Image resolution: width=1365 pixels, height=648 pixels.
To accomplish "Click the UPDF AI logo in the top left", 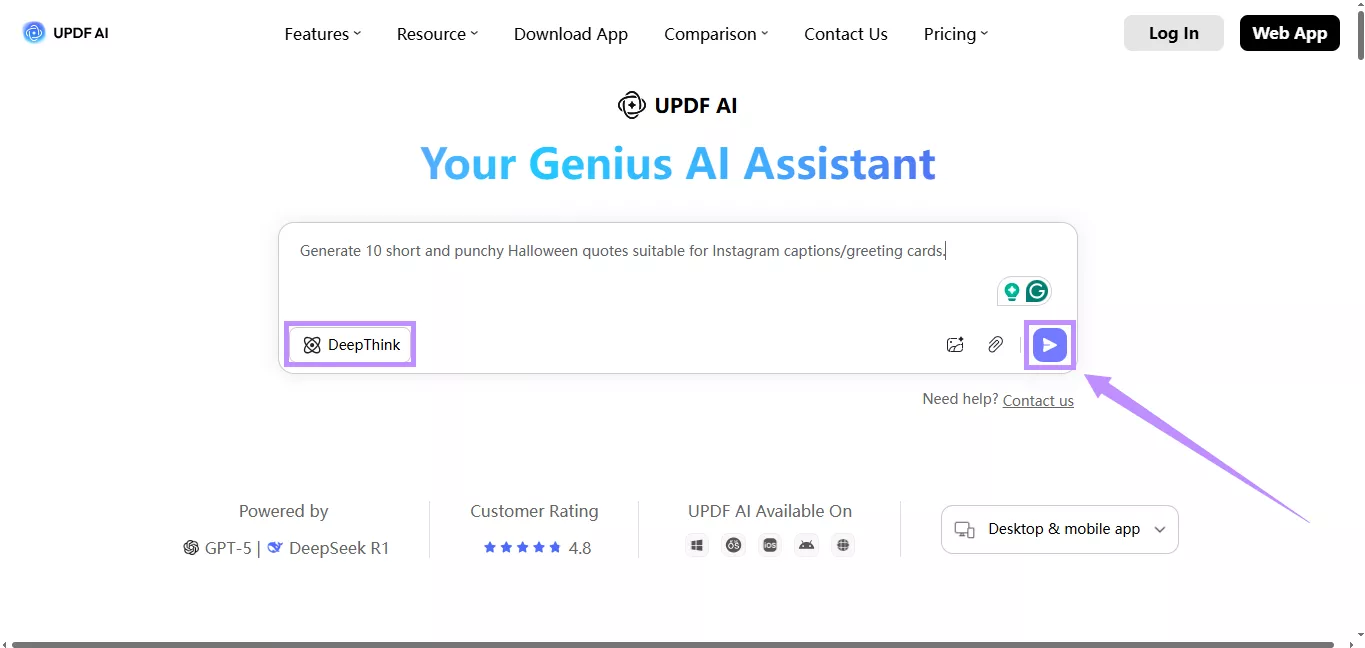I will [63, 32].
